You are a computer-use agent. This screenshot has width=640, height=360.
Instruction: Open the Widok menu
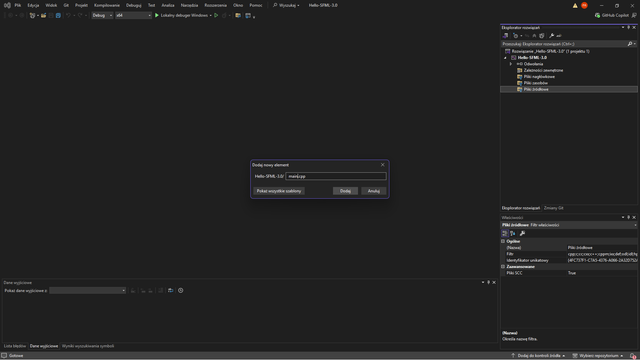(51, 5)
